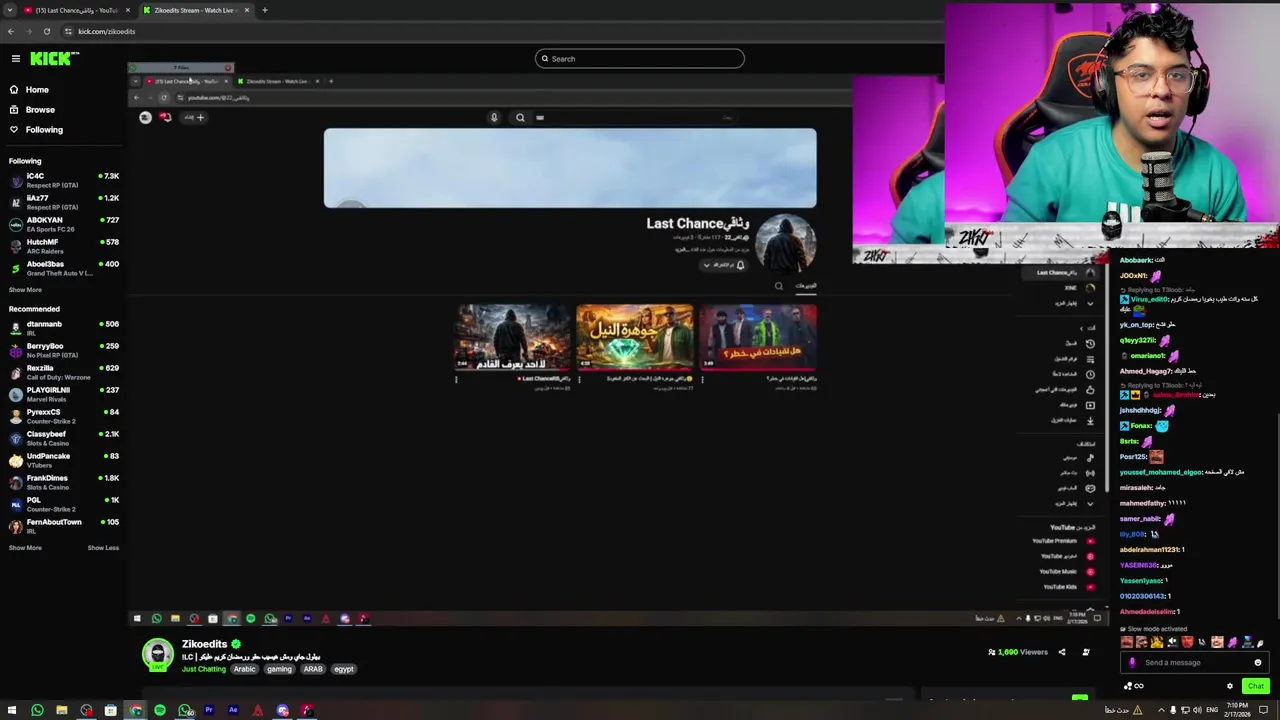
Task: Open recommended channel FernAboutTown
Action: (64, 526)
